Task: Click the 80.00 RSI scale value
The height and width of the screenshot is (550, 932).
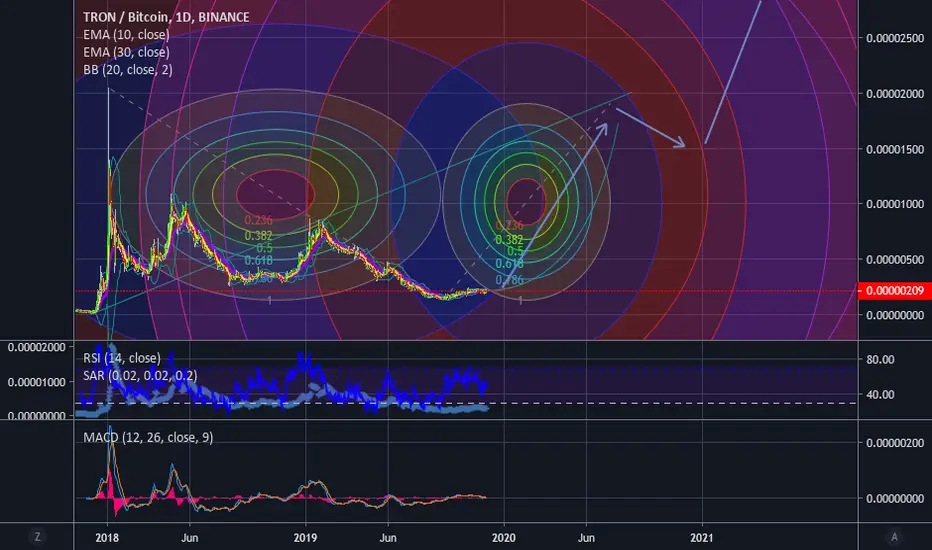Action: tap(880, 359)
